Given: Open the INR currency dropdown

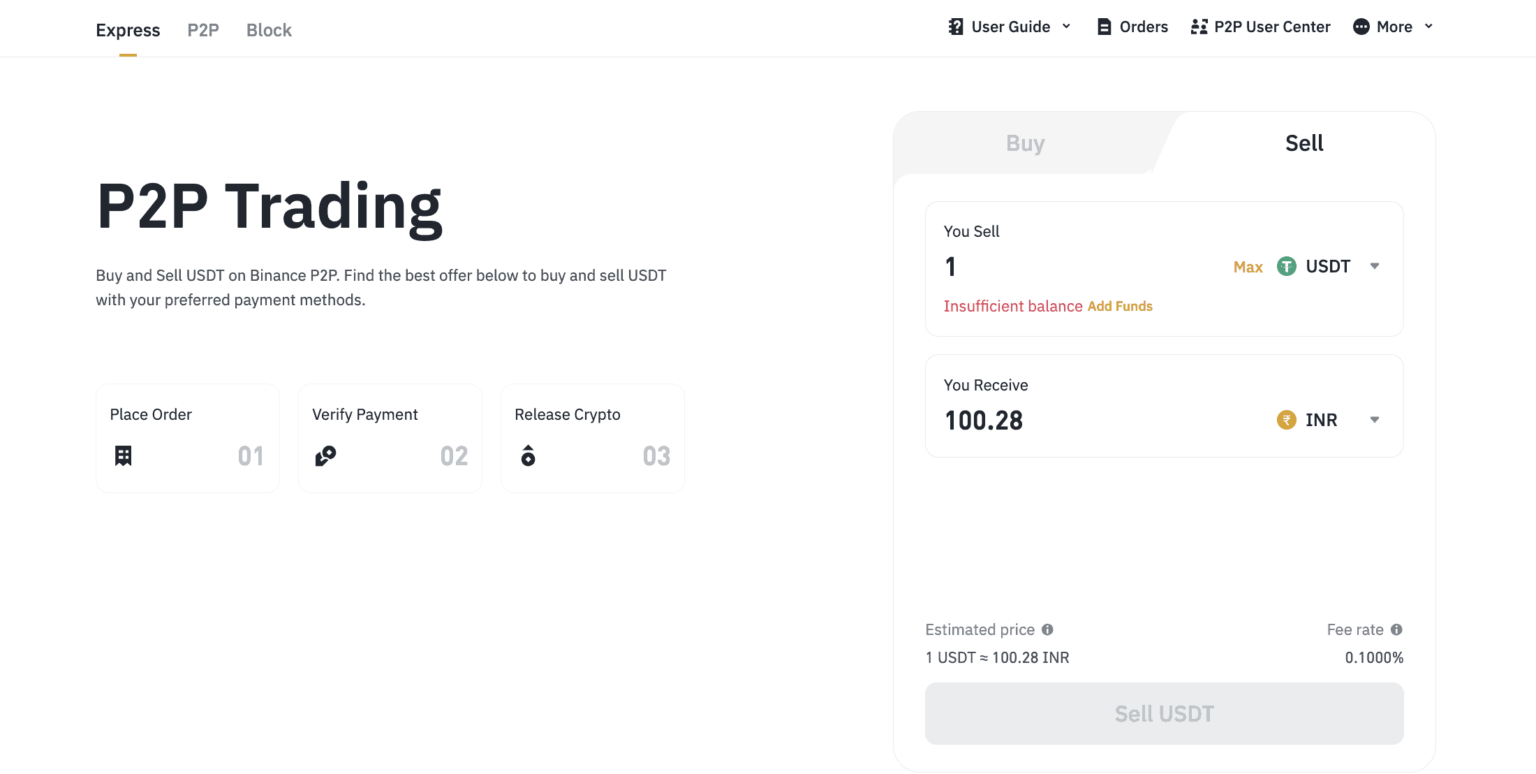Looking at the screenshot, I should point(1374,420).
